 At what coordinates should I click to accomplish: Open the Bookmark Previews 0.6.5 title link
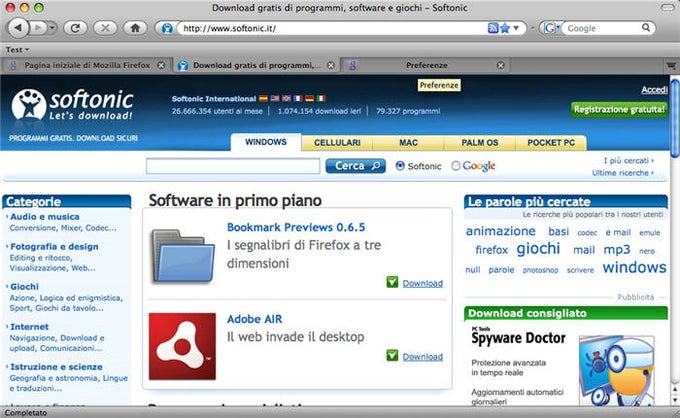(296, 227)
